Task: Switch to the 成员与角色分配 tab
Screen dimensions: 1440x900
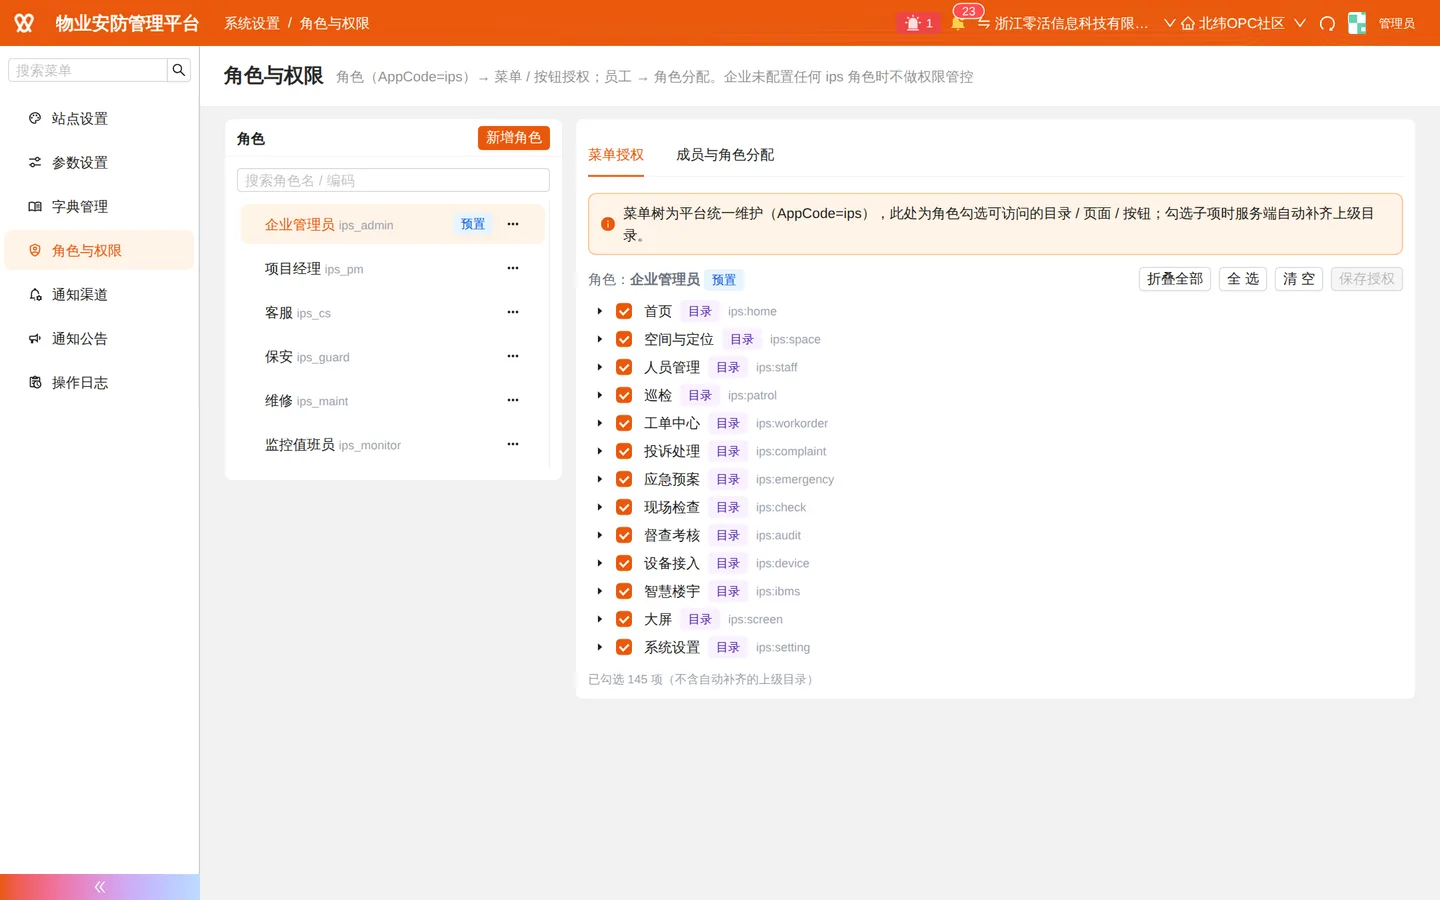Action: pyautogui.click(x=725, y=155)
